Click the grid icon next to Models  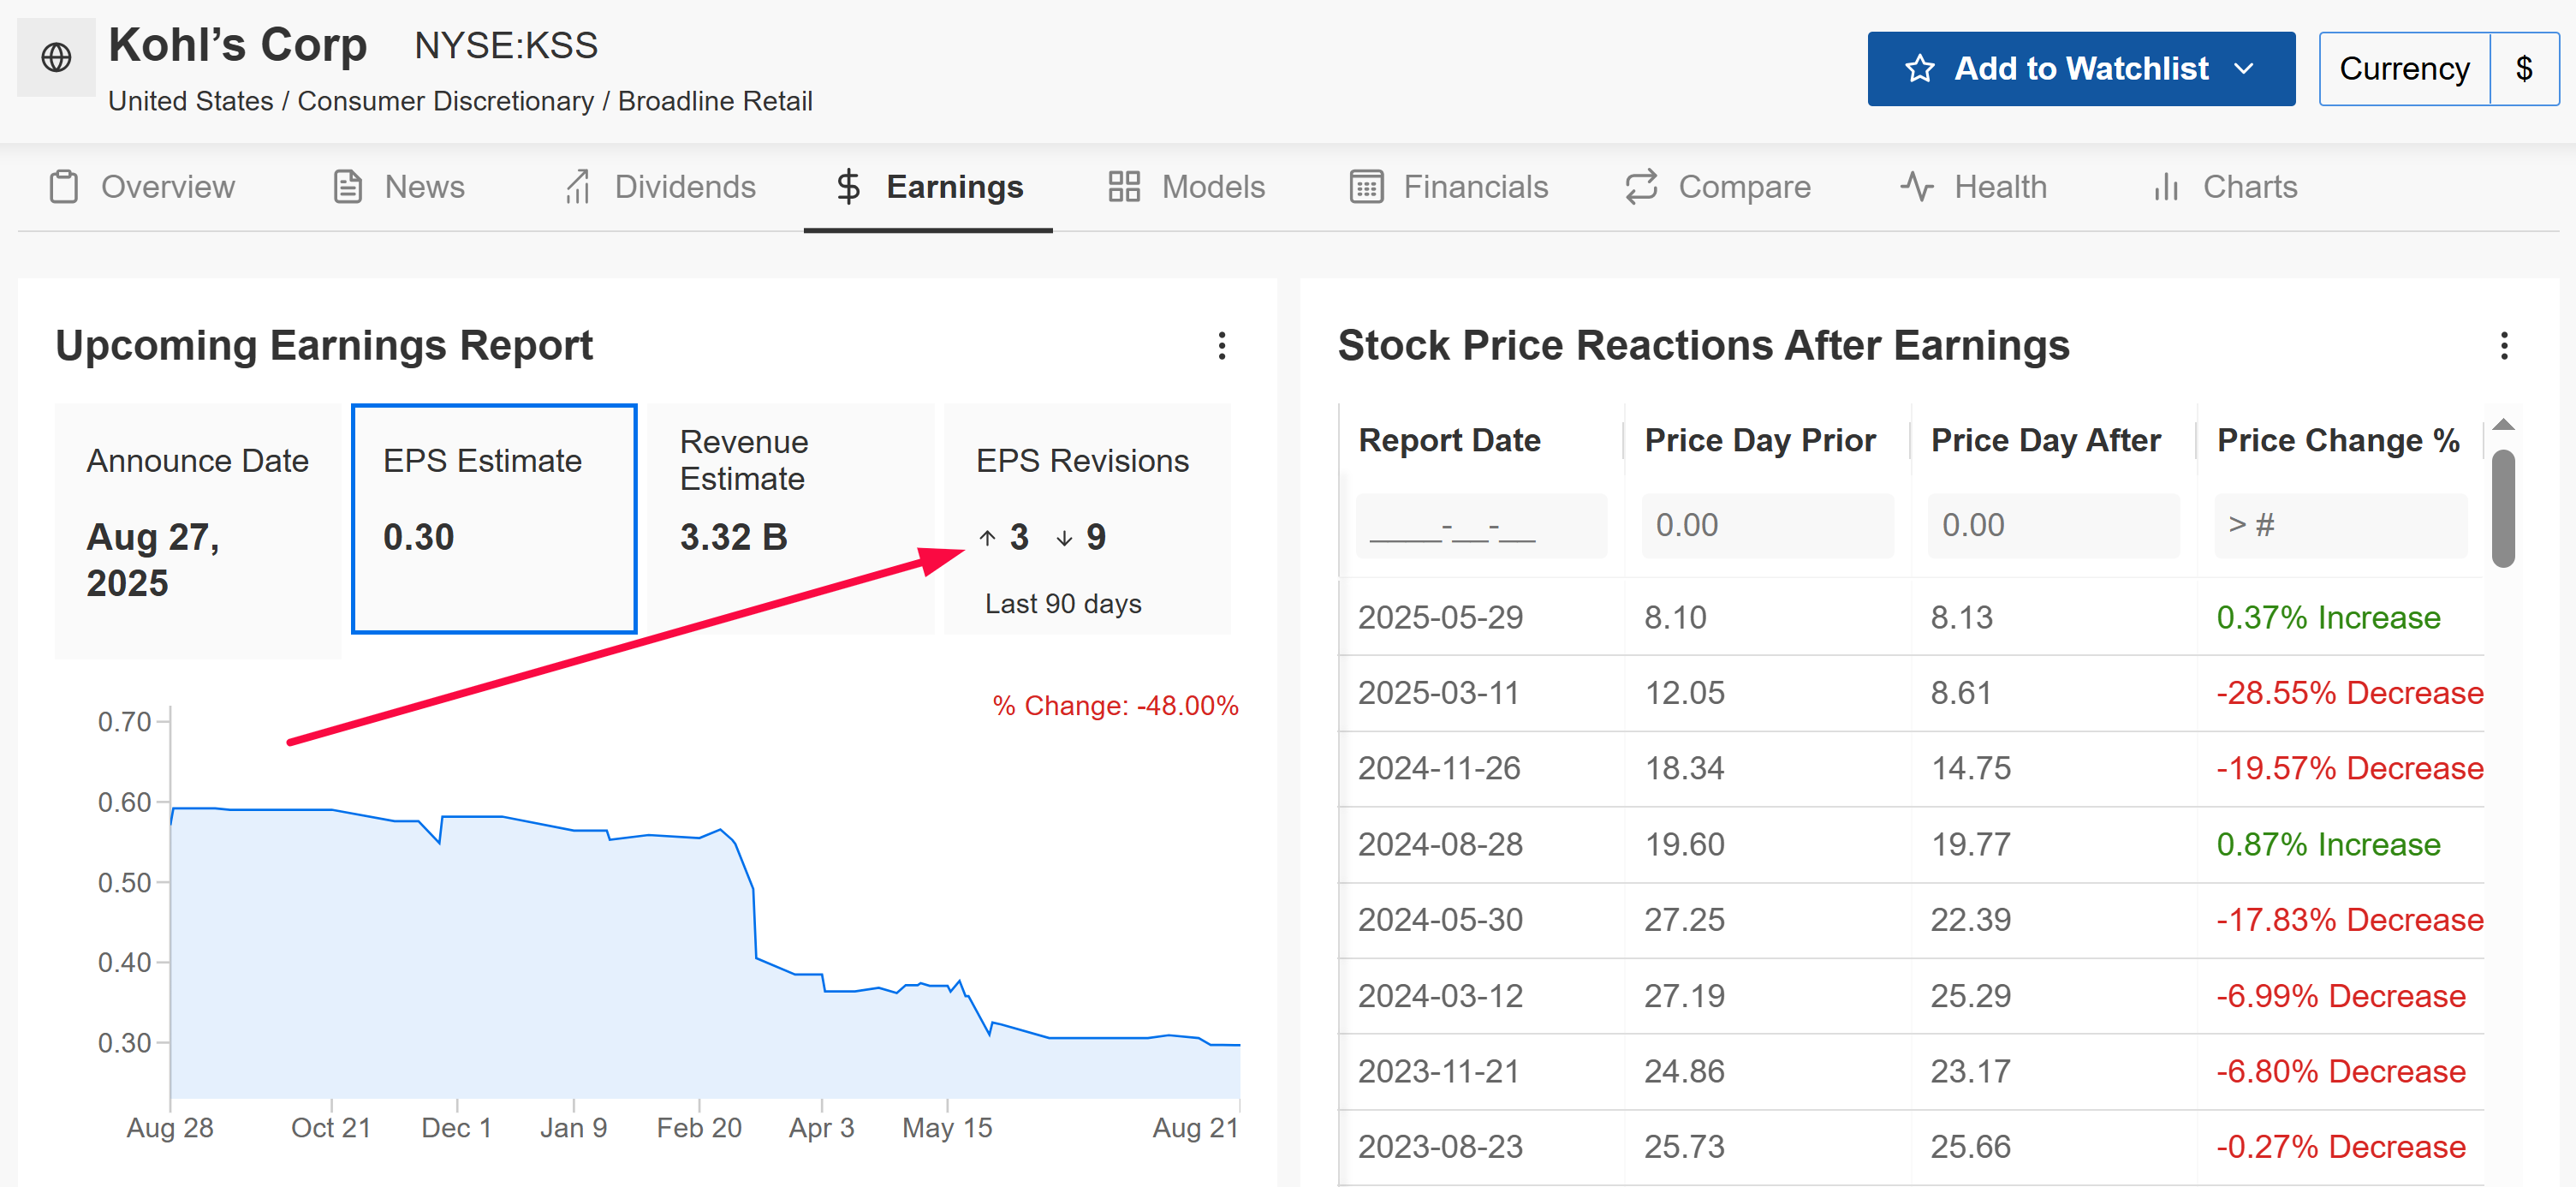[1124, 187]
